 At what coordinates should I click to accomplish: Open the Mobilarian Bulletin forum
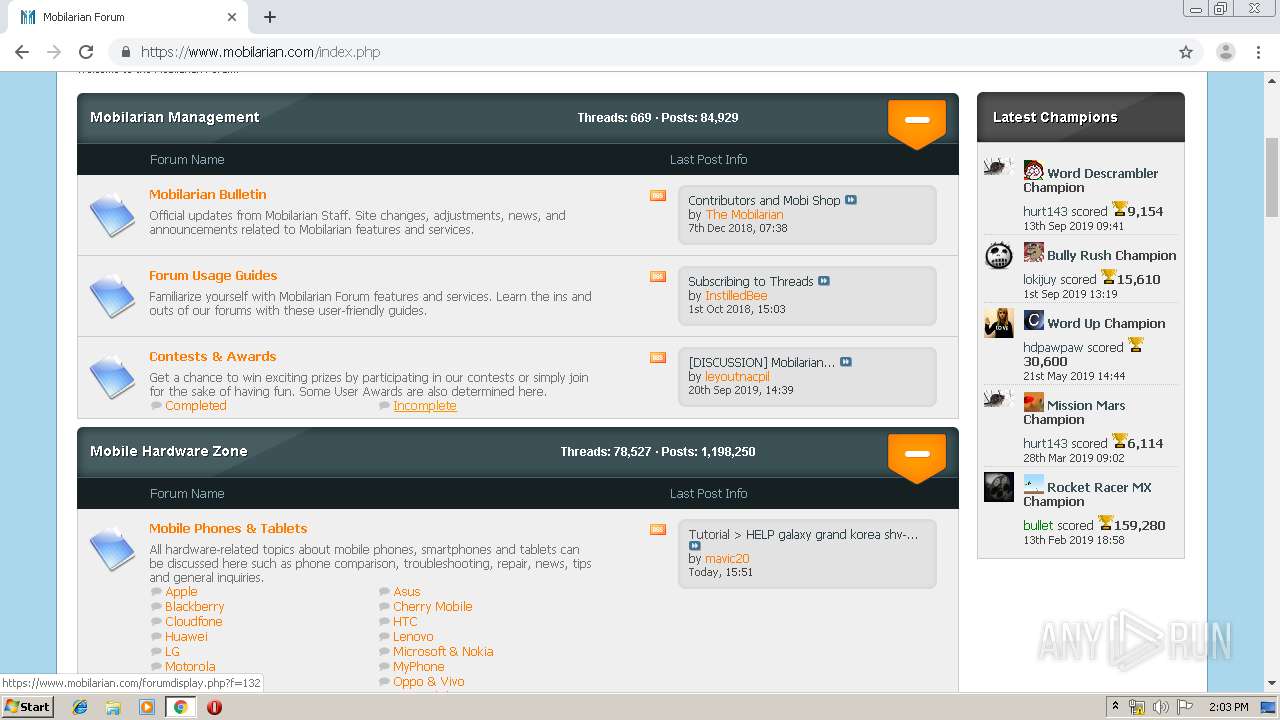208,194
